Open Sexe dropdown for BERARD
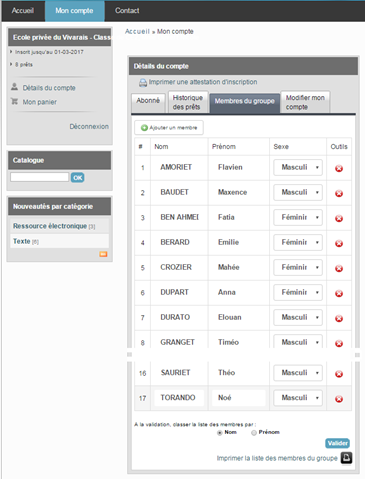 [x=298, y=242]
